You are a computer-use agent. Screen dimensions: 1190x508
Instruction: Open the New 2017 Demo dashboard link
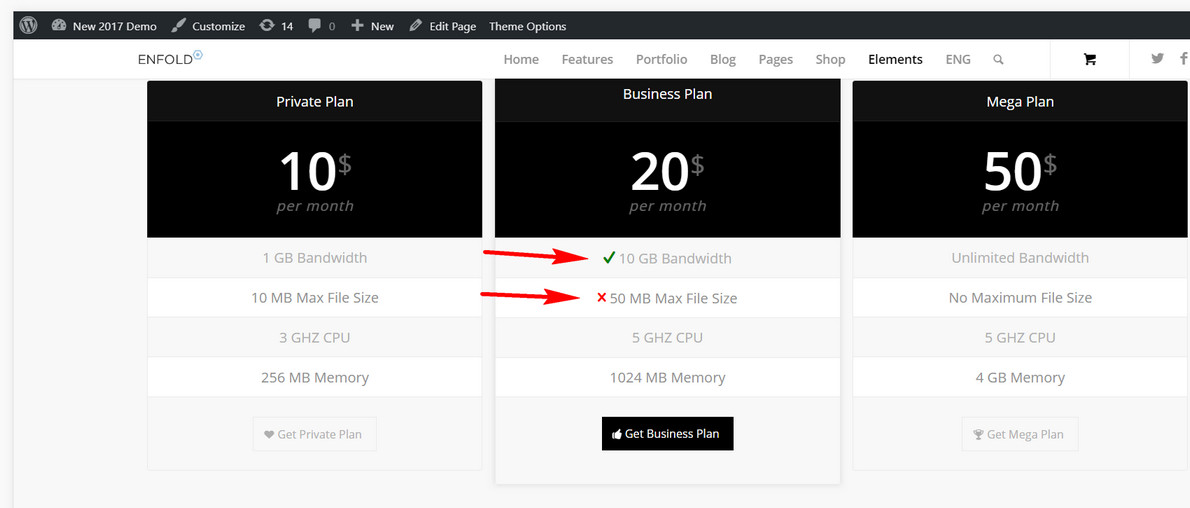point(104,26)
